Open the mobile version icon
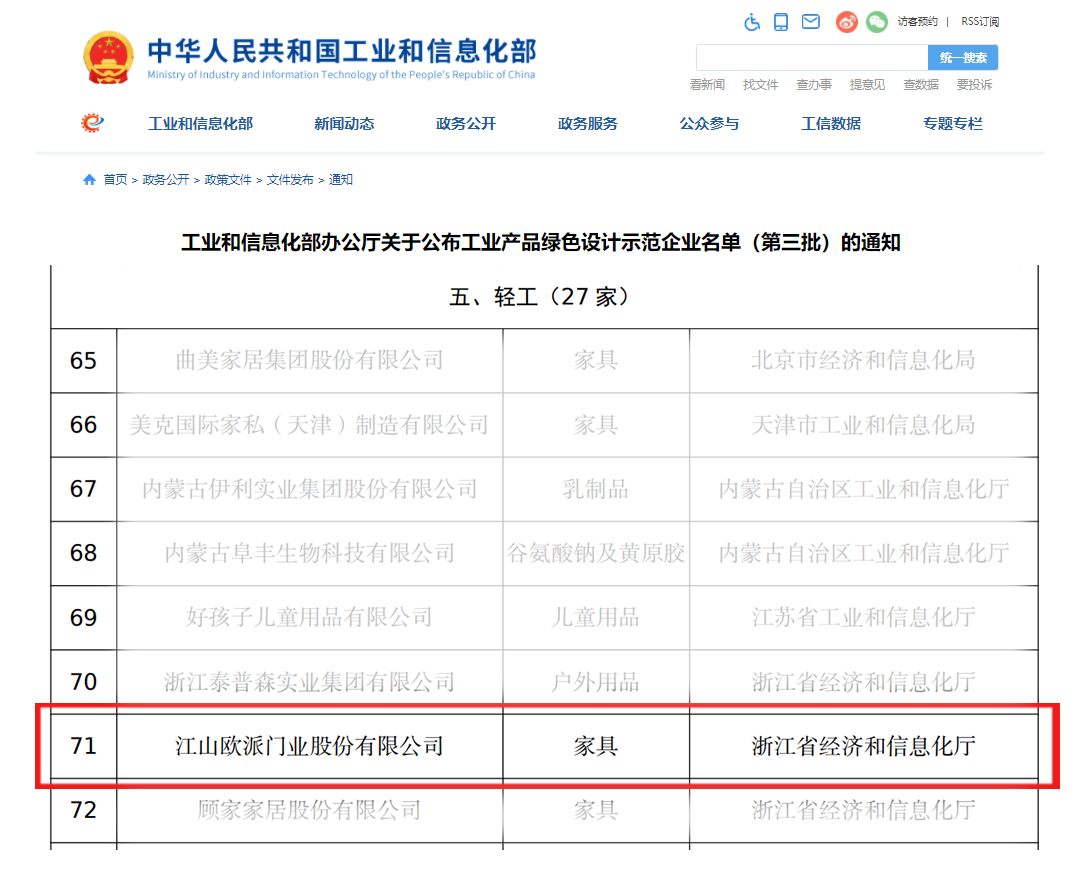The height and width of the screenshot is (869, 1080). (x=780, y=22)
